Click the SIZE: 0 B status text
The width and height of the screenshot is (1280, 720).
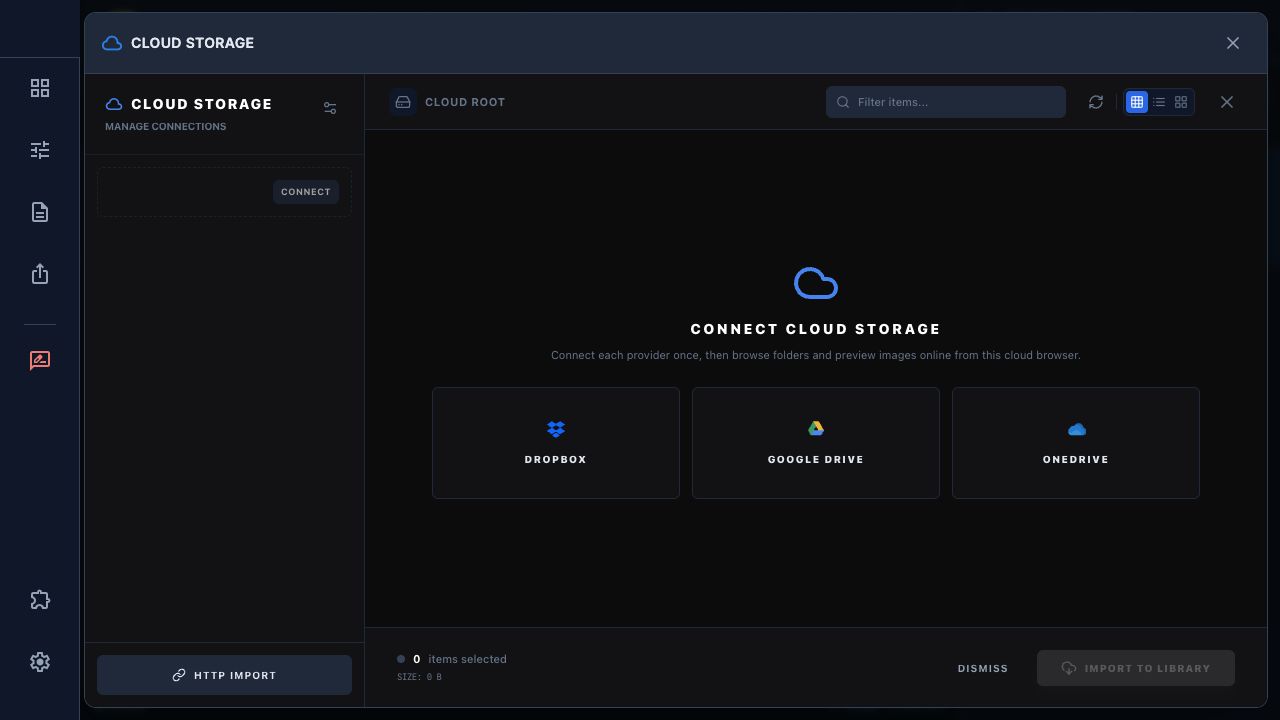click(419, 677)
